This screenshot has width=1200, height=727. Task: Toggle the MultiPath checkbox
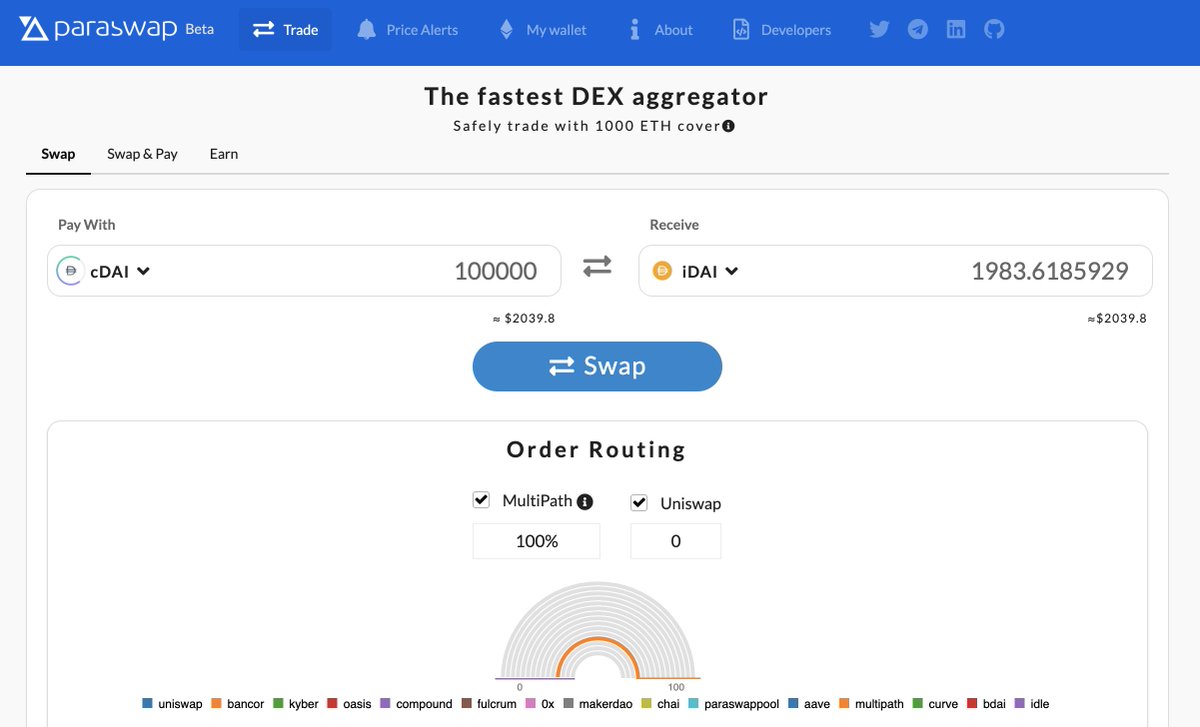[x=481, y=499]
